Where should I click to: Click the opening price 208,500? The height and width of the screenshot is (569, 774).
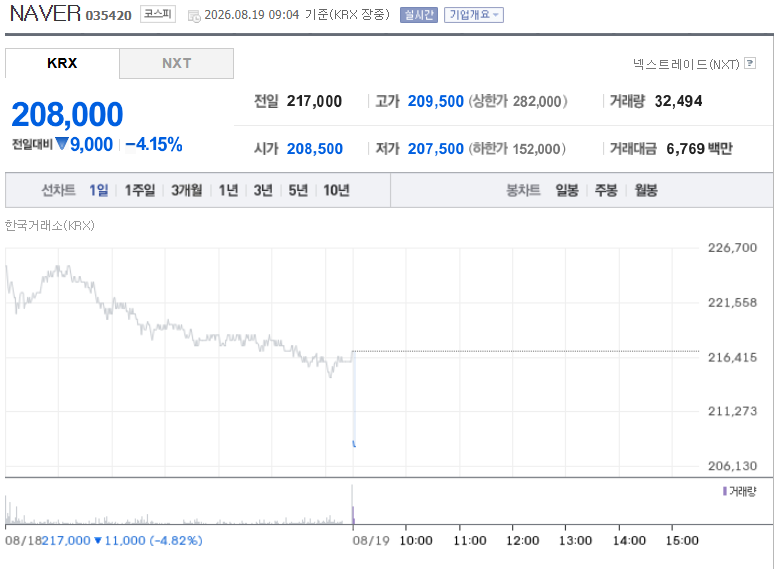point(315,149)
